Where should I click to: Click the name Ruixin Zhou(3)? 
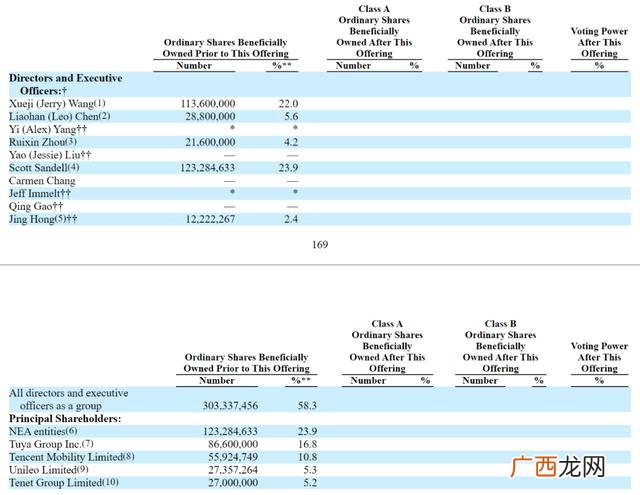point(43,142)
